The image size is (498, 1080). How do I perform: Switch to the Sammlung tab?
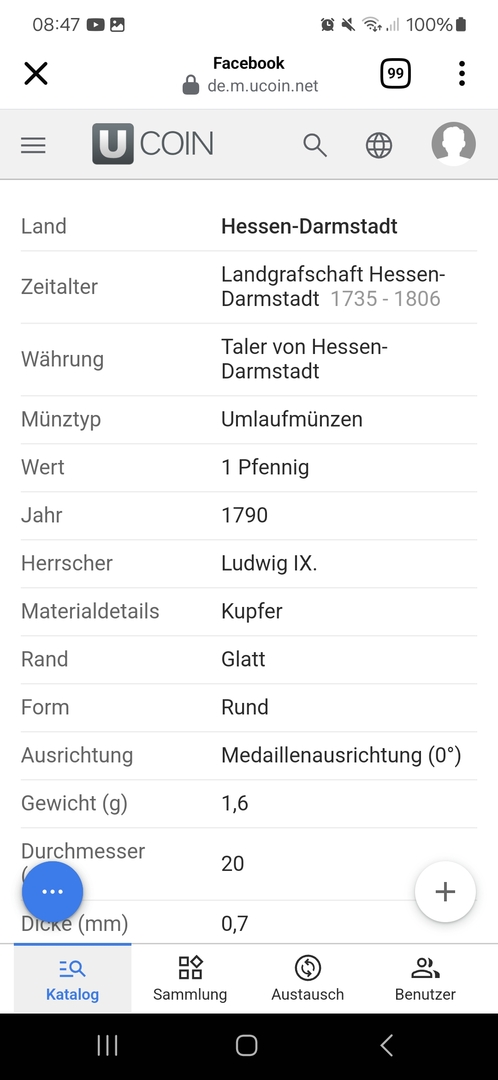(190, 978)
